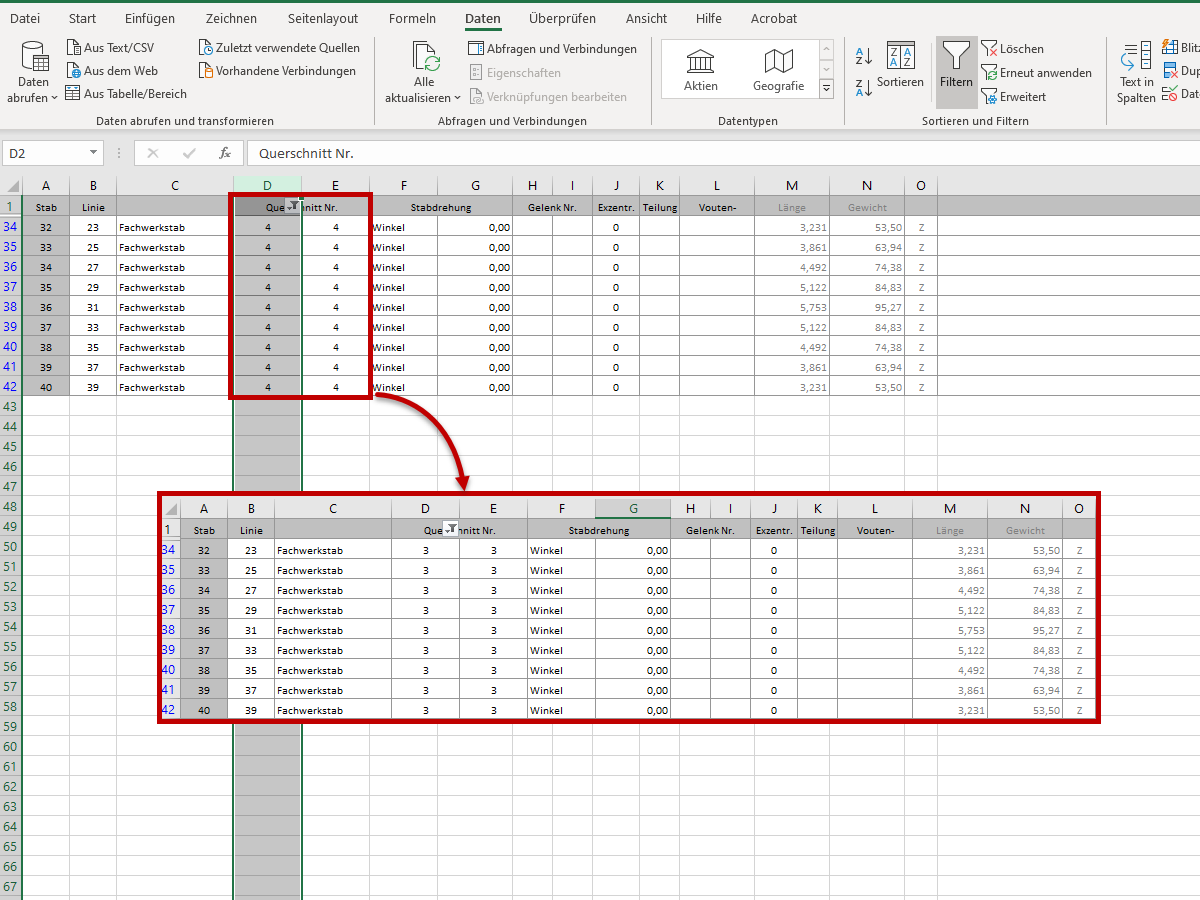Open Vorhandene Verbindungen
The width and height of the screenshot is (1200, 900).
pos(277,71)
